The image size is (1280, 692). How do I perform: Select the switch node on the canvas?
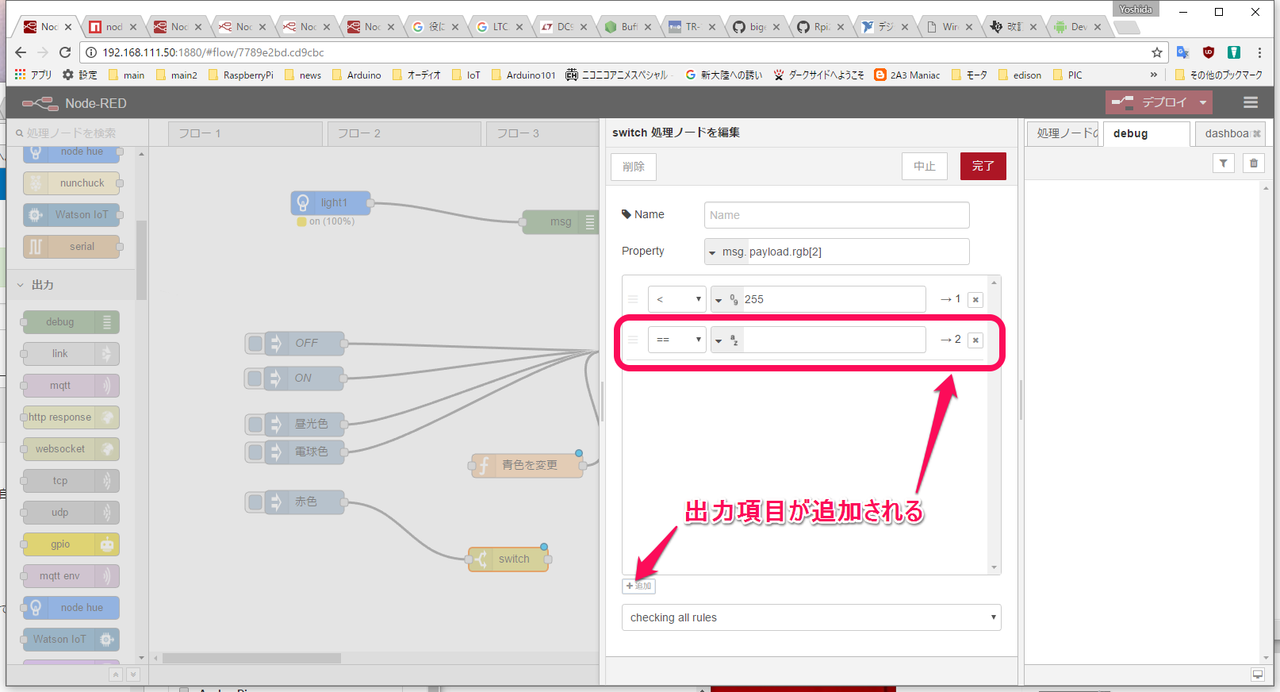pos(509,559)
